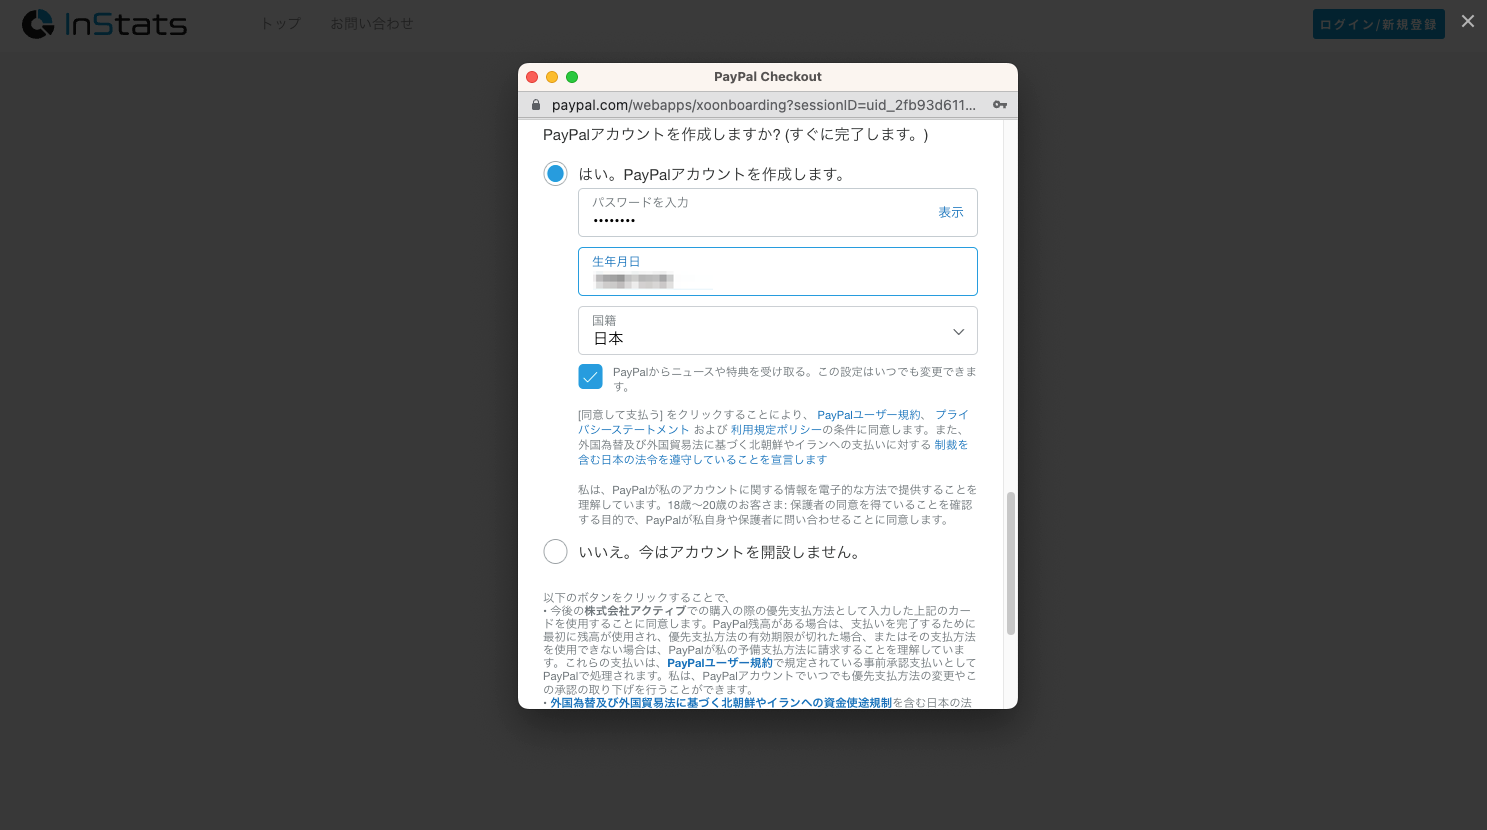Click the 生年月日 date of birth field
This screenshot has width=1487, height=830.
tap(777, 272)
